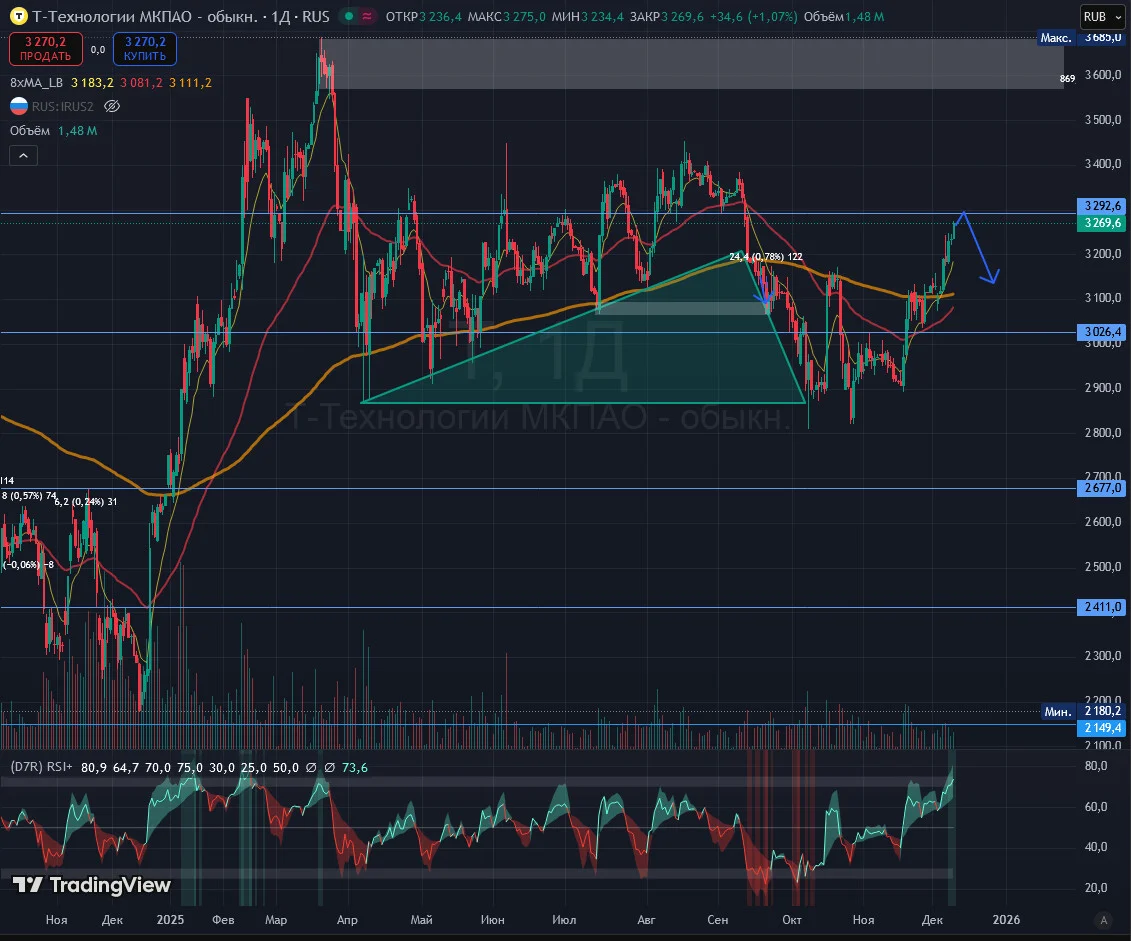This screenshot has width=1131, height=941.
Task: Click the Авг label on time axis
Action: click(646, 919)
